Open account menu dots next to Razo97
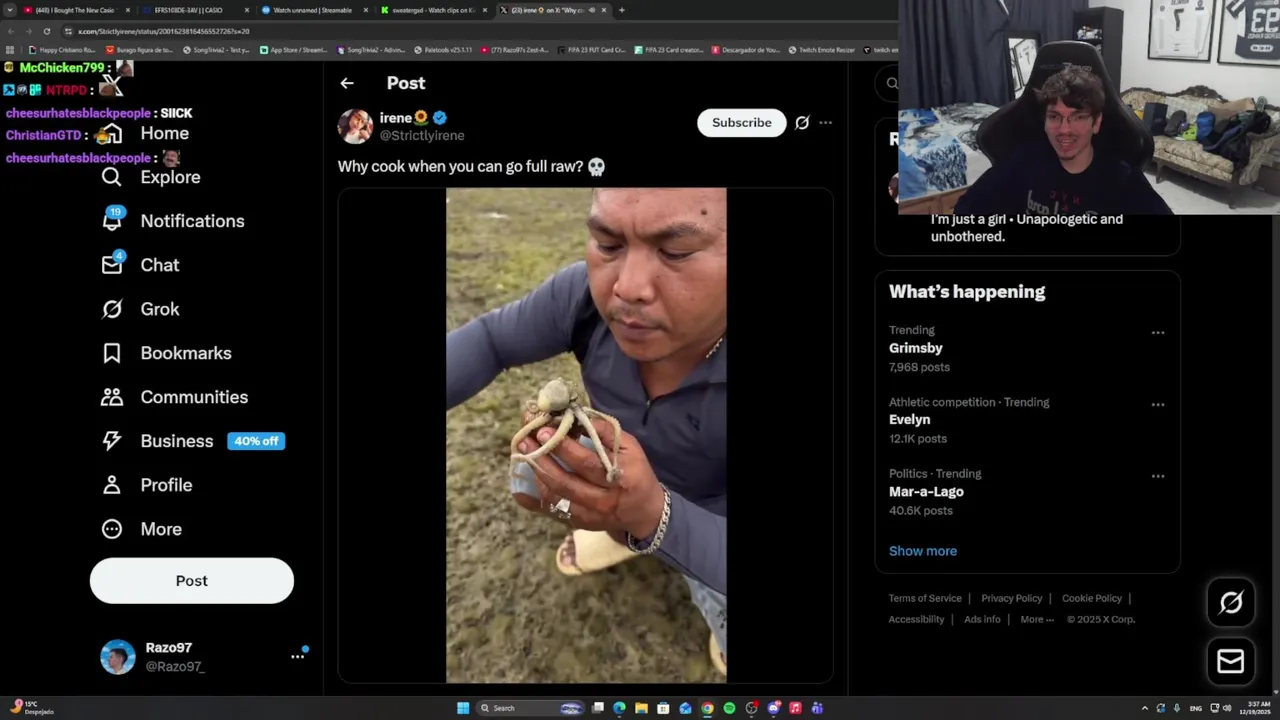This screenshot has height=720, width=1280. [x=297, y=657]
